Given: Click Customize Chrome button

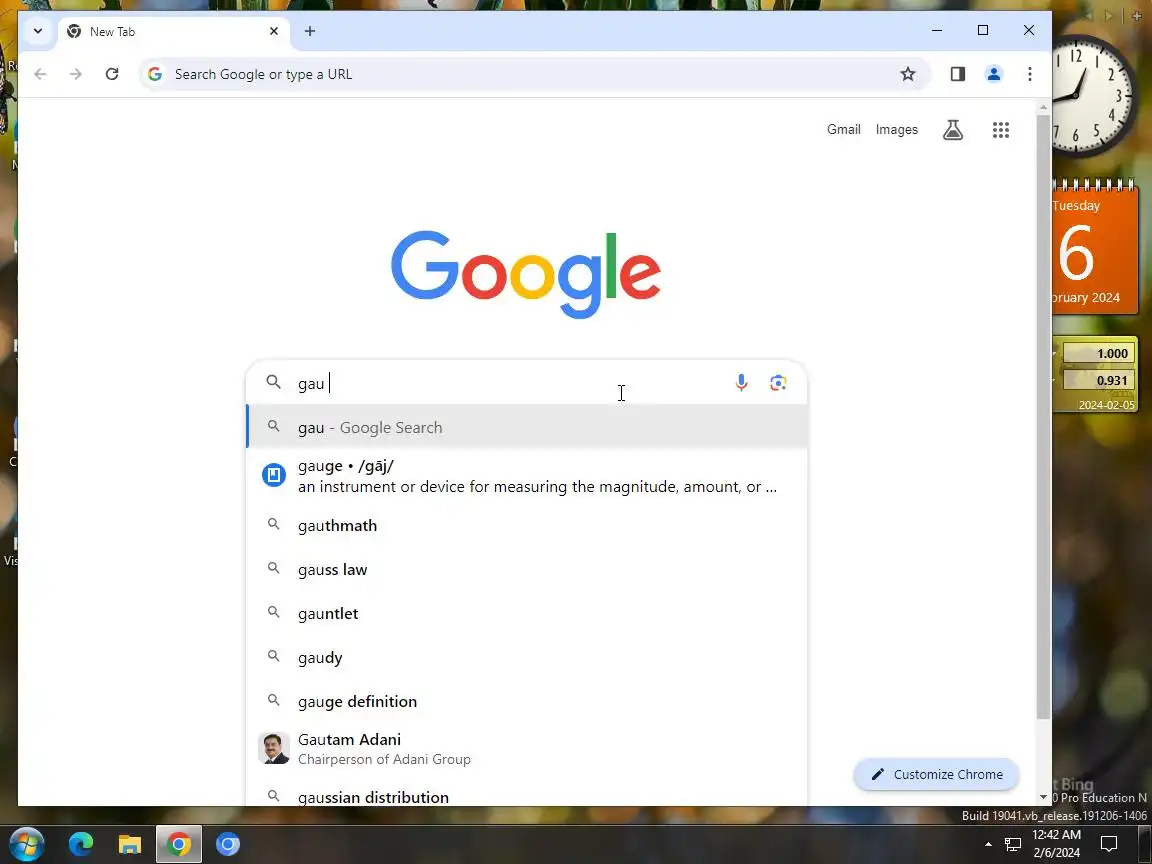Looking at the screenshot, I should [936, 774].
